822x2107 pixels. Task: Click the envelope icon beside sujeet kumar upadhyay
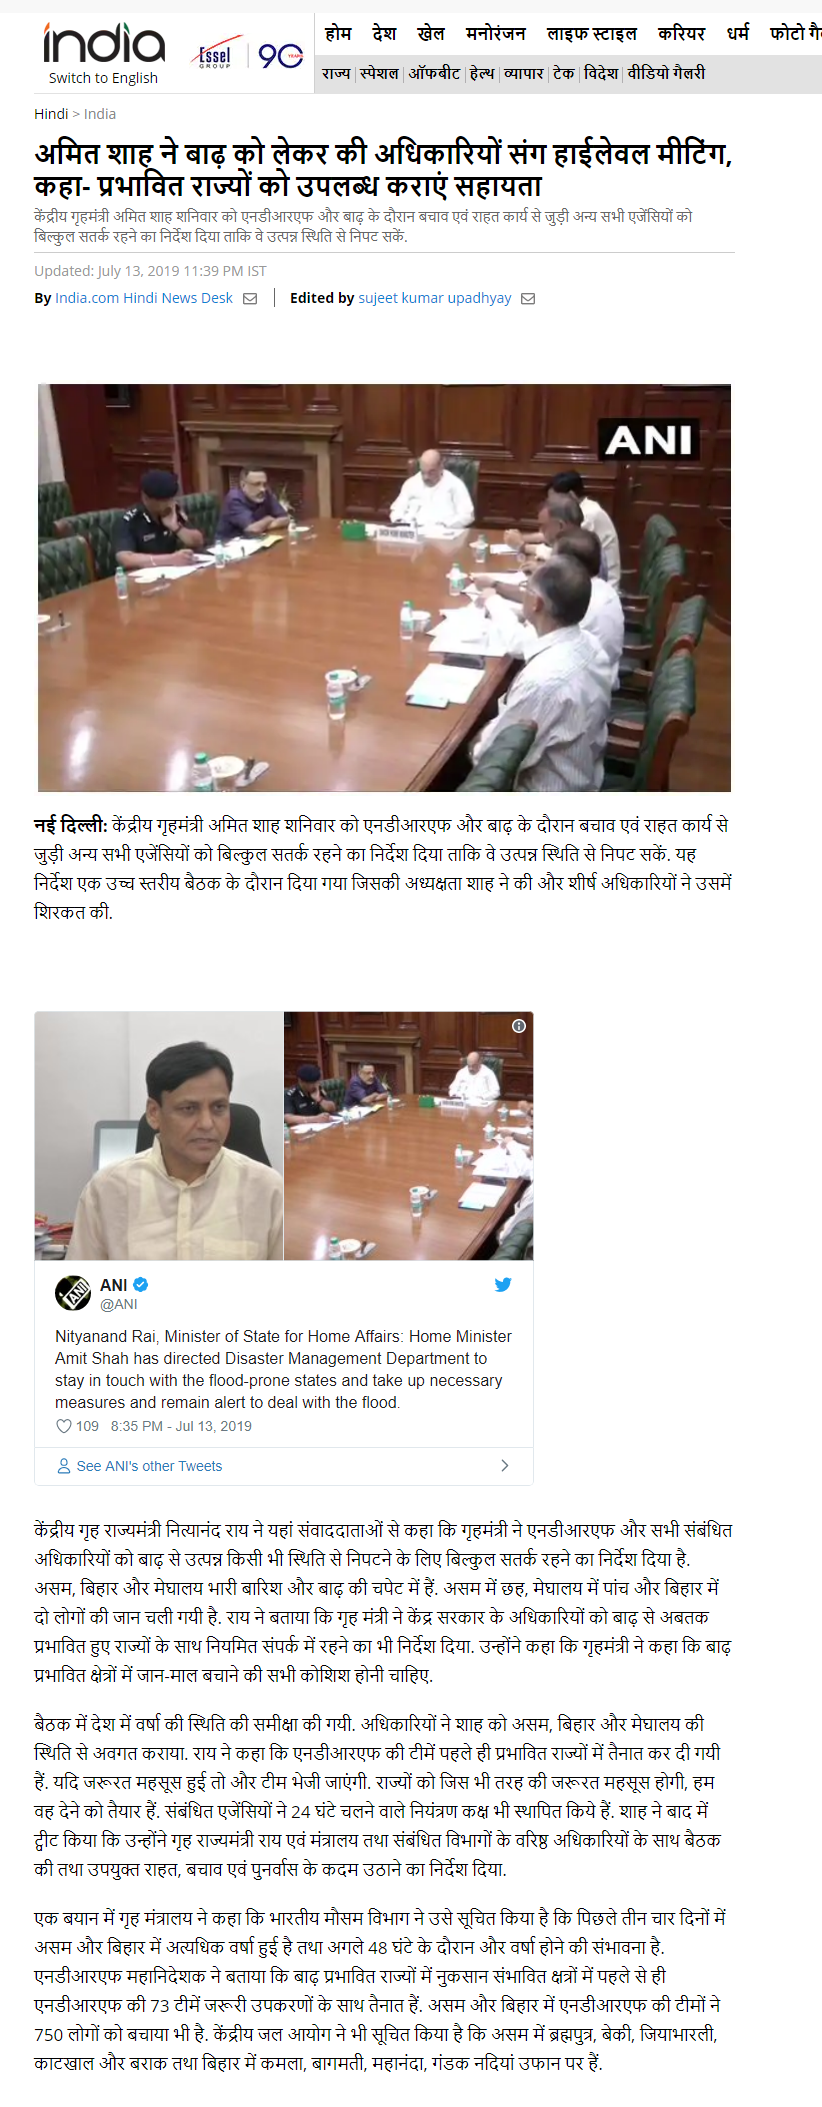click(528, 298)
